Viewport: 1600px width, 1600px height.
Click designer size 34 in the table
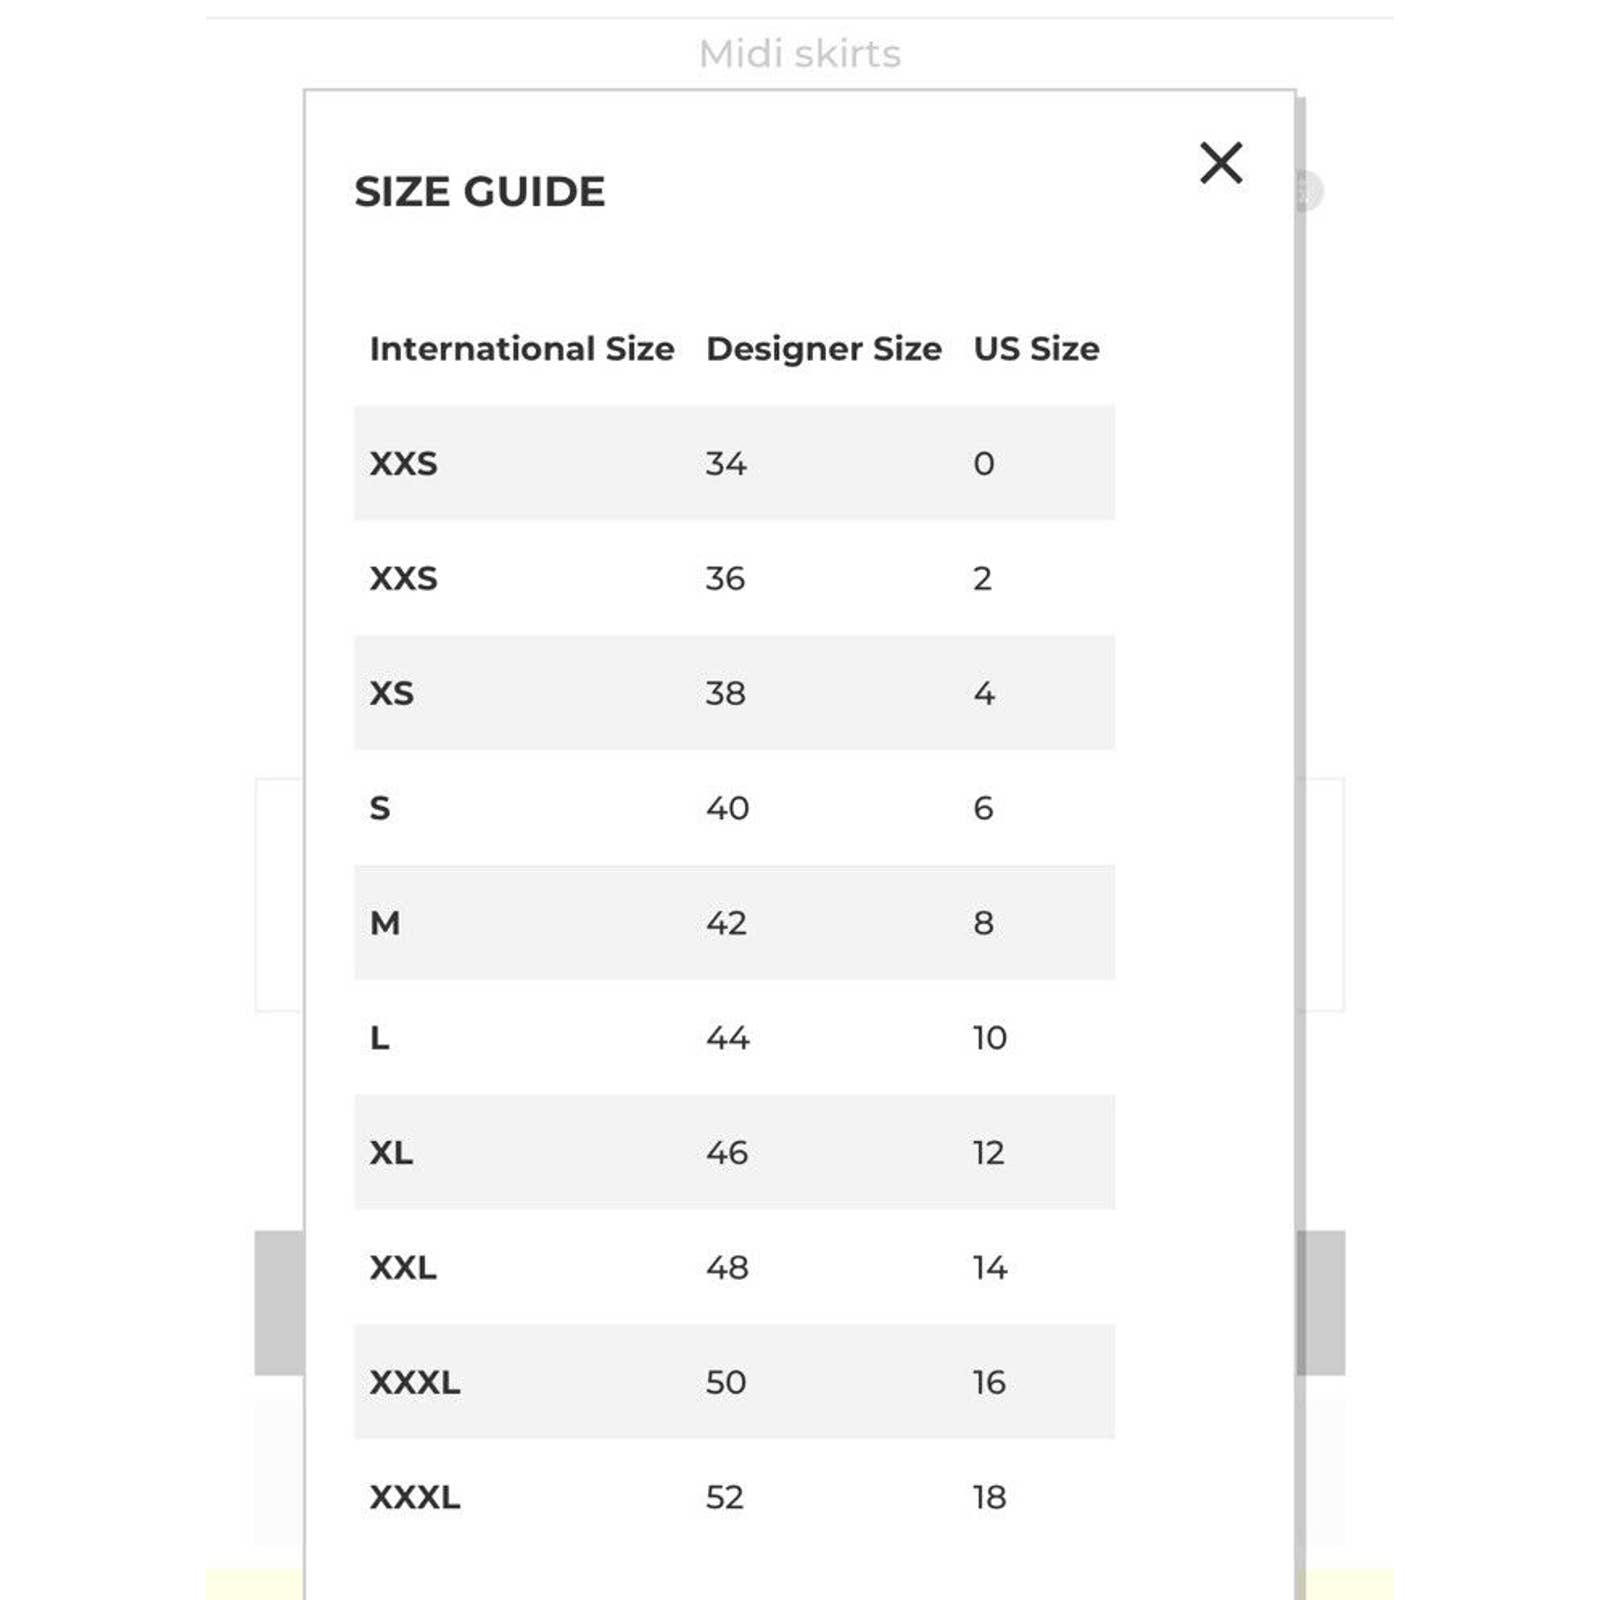tap(726, 463)
